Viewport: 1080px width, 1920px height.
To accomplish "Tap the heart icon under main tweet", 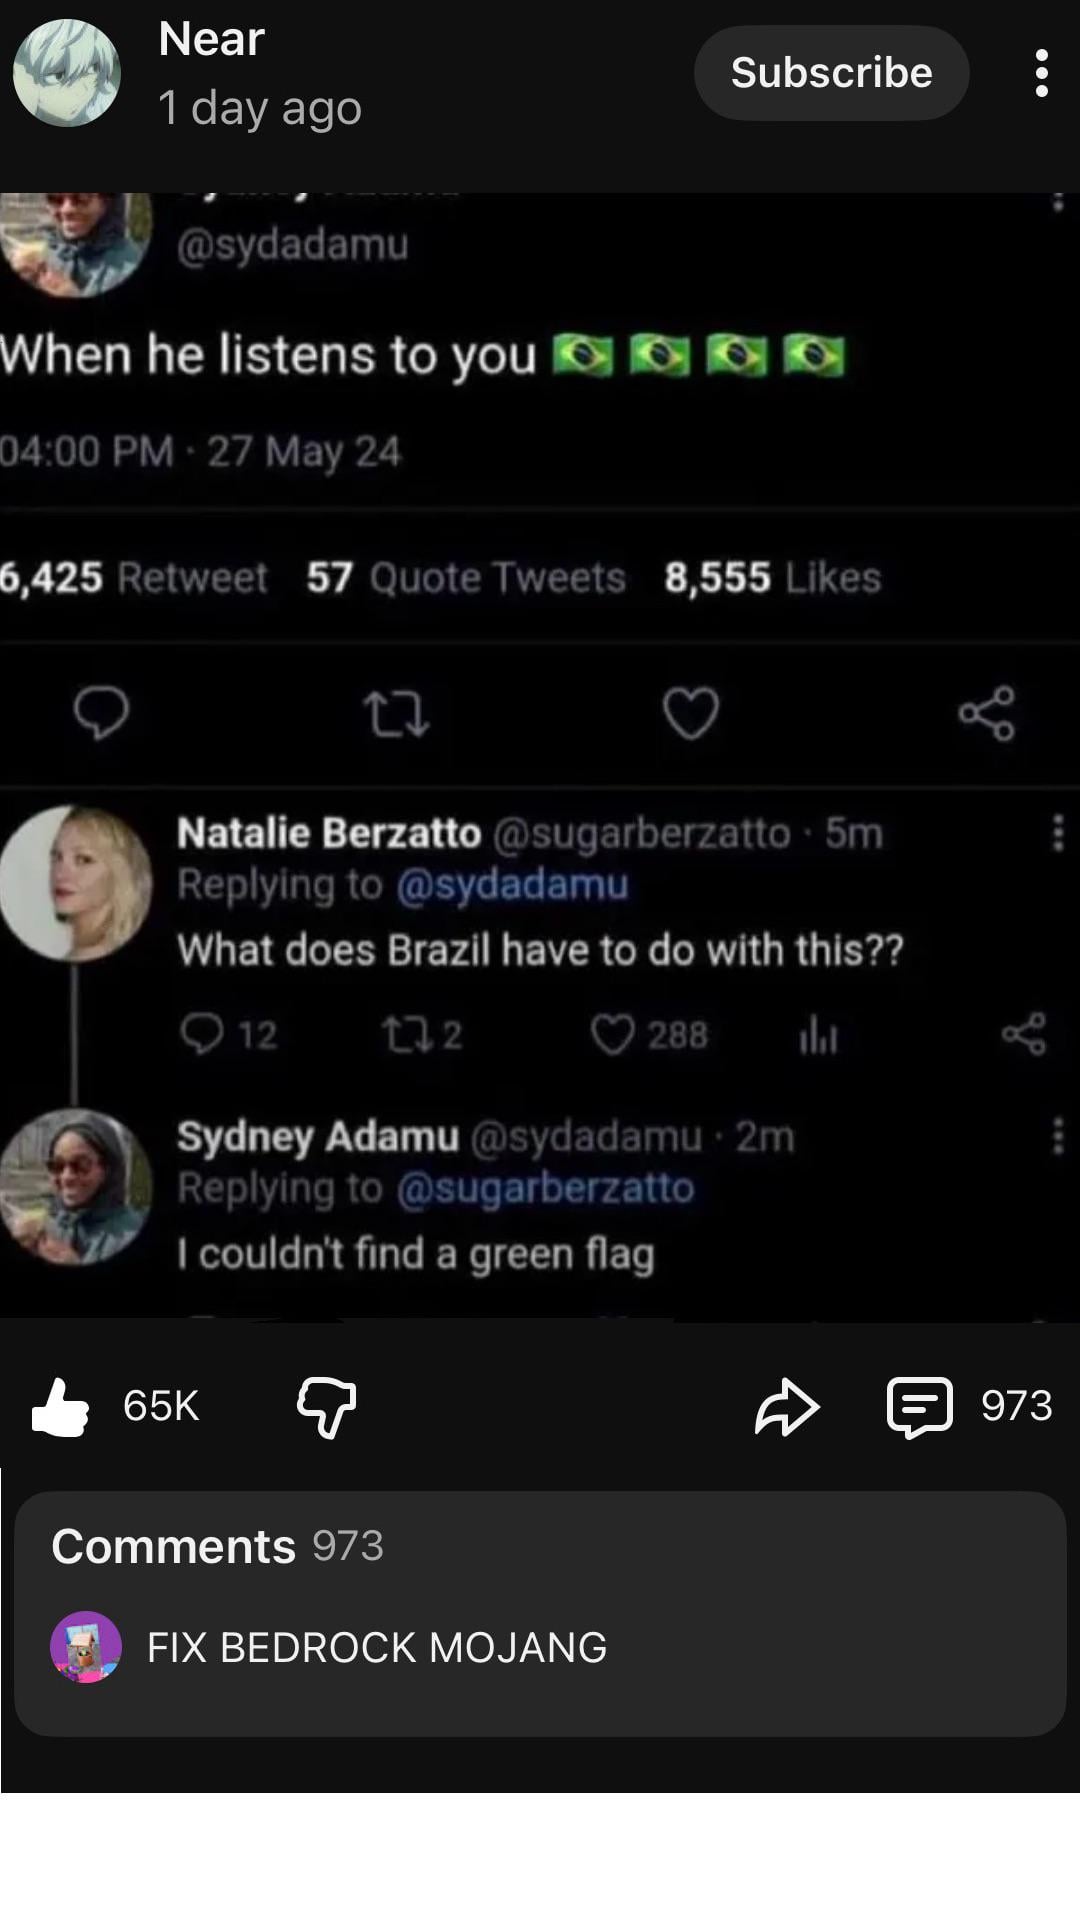I will pyautogui.click(x=691, y=713).
